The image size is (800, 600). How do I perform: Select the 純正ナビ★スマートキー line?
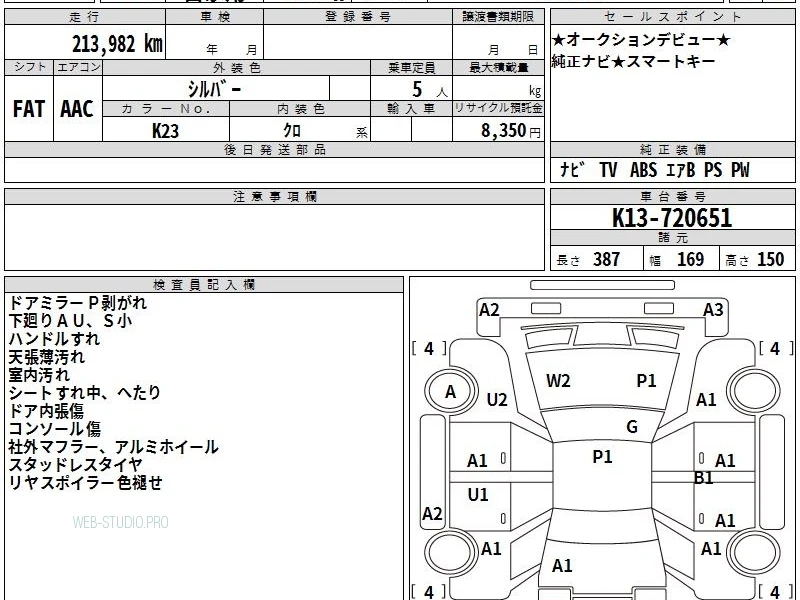633,62
